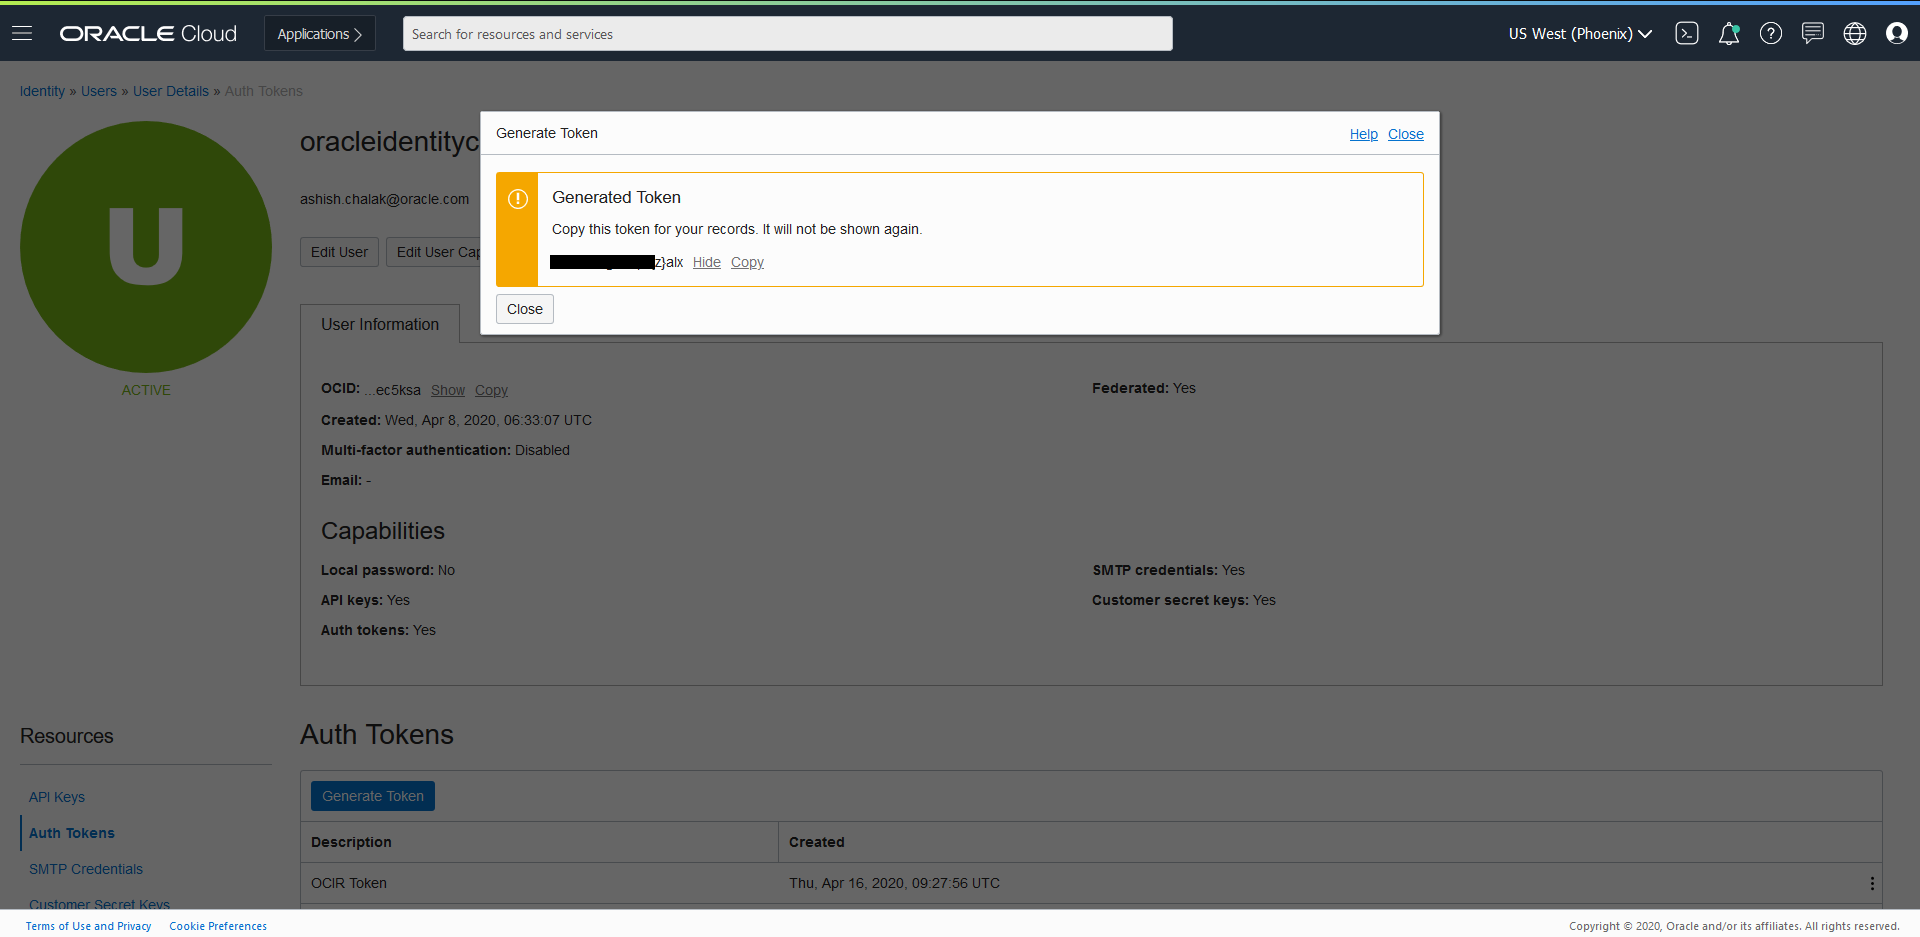Open the US West (Phoenix) region dropdown

pyautogui.click(x=1580, y=34)
